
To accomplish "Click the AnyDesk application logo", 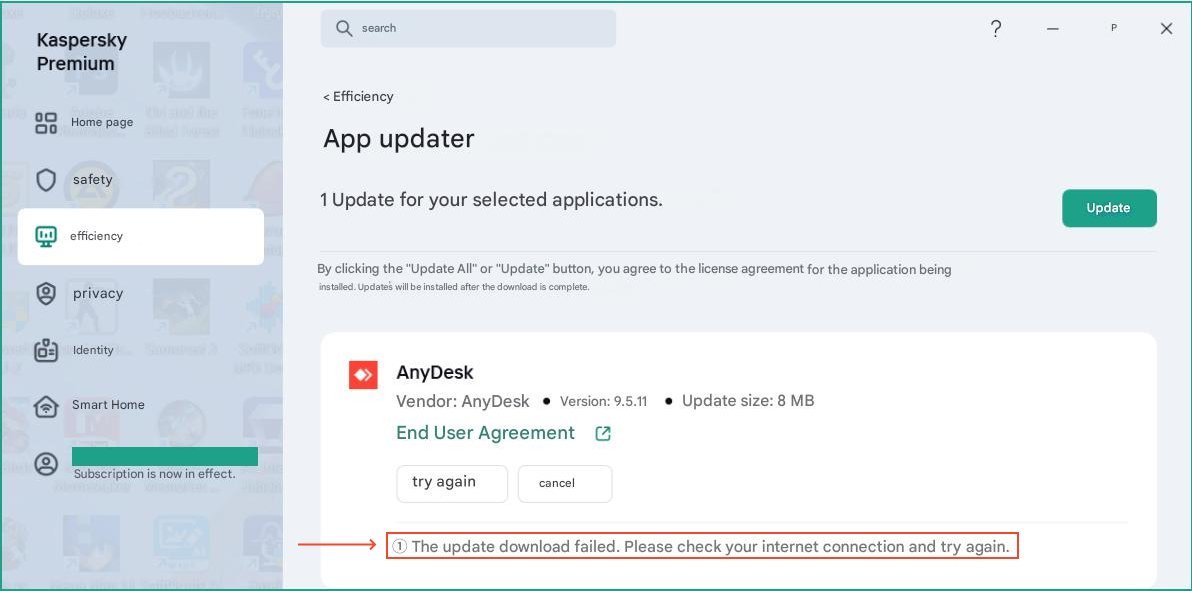I will (x=363, y=375).
